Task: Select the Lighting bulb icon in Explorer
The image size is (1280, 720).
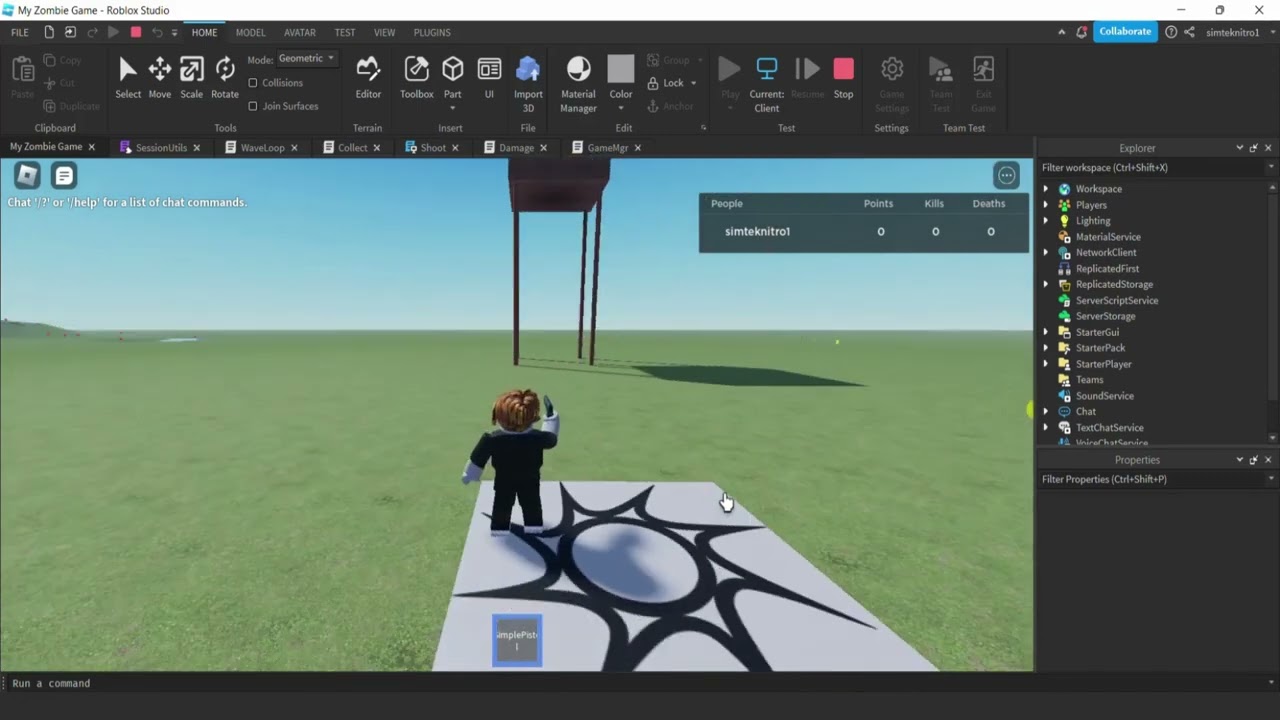Action: [1064, 221]
